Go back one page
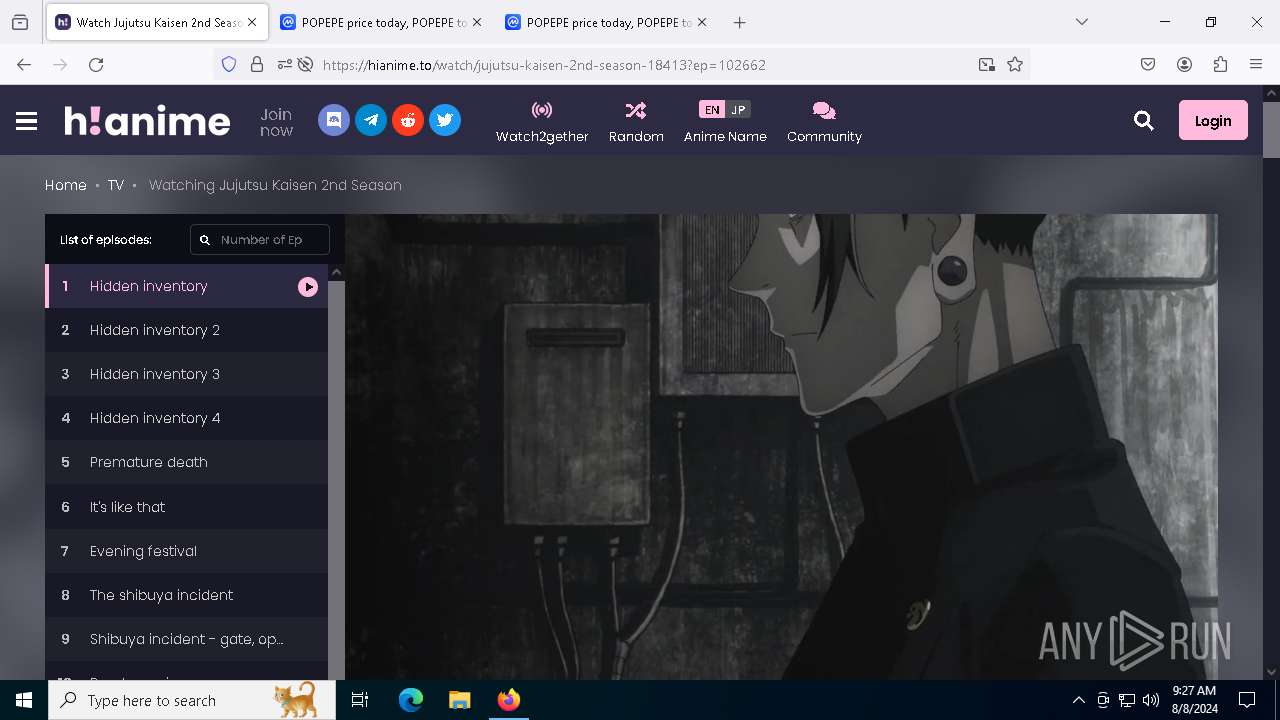Viewport: 1280px width, 720px height. (x=24, y=64)
